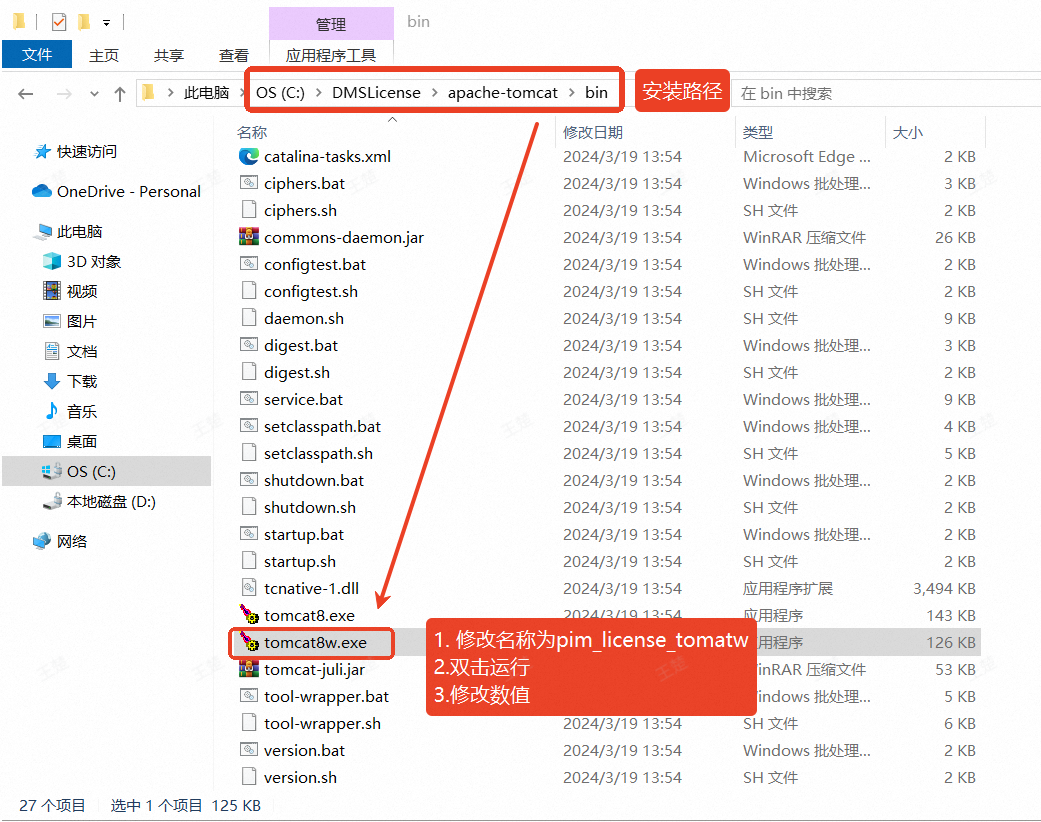Click the film icon of 视频
The height and width of the screenshot is (822, 1041).
click(52, 291)
